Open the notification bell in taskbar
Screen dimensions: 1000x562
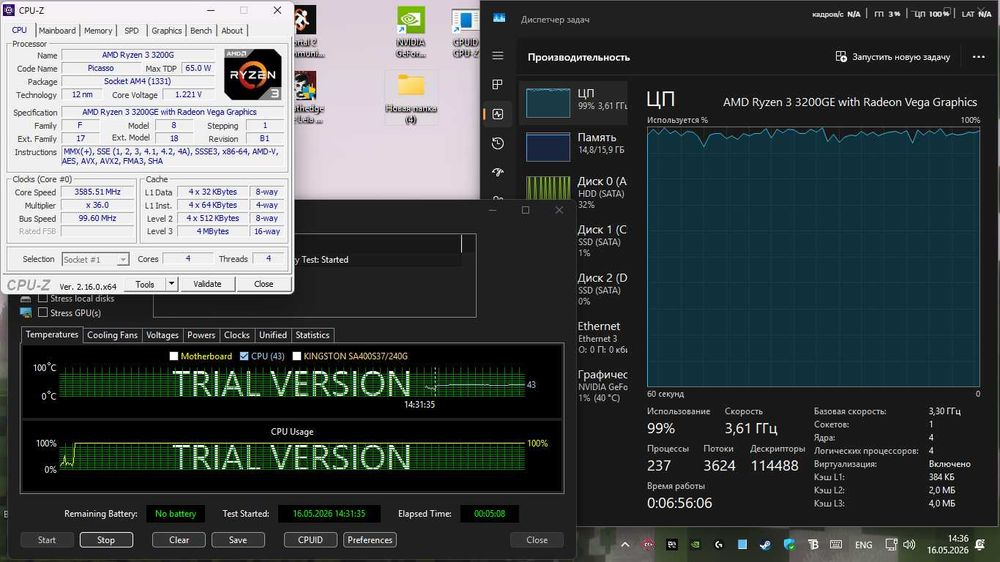coord(980,545)
